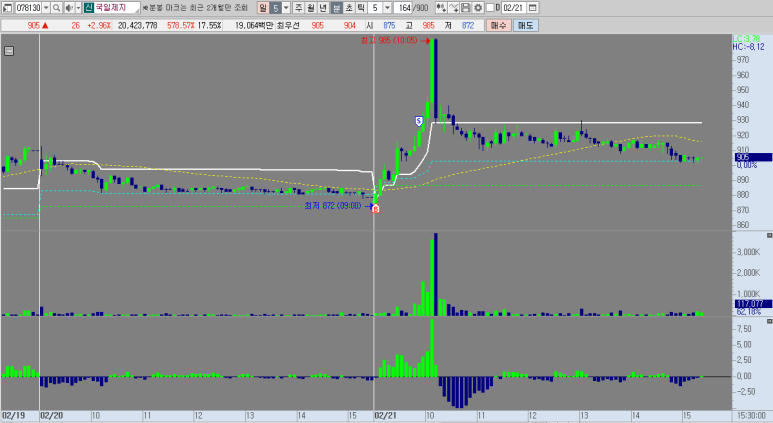Screen dimensions: 773x423
Task: Click the tallest volume bar at 10:05
Action: pos(435,274)
